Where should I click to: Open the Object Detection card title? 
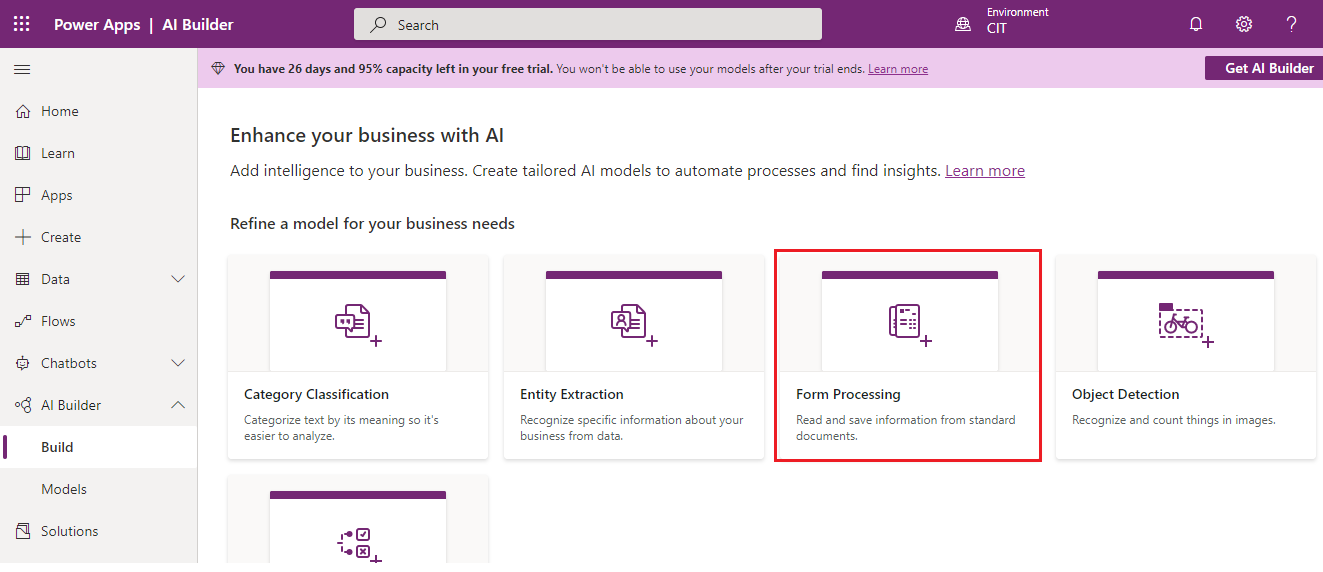(1126, 394)
